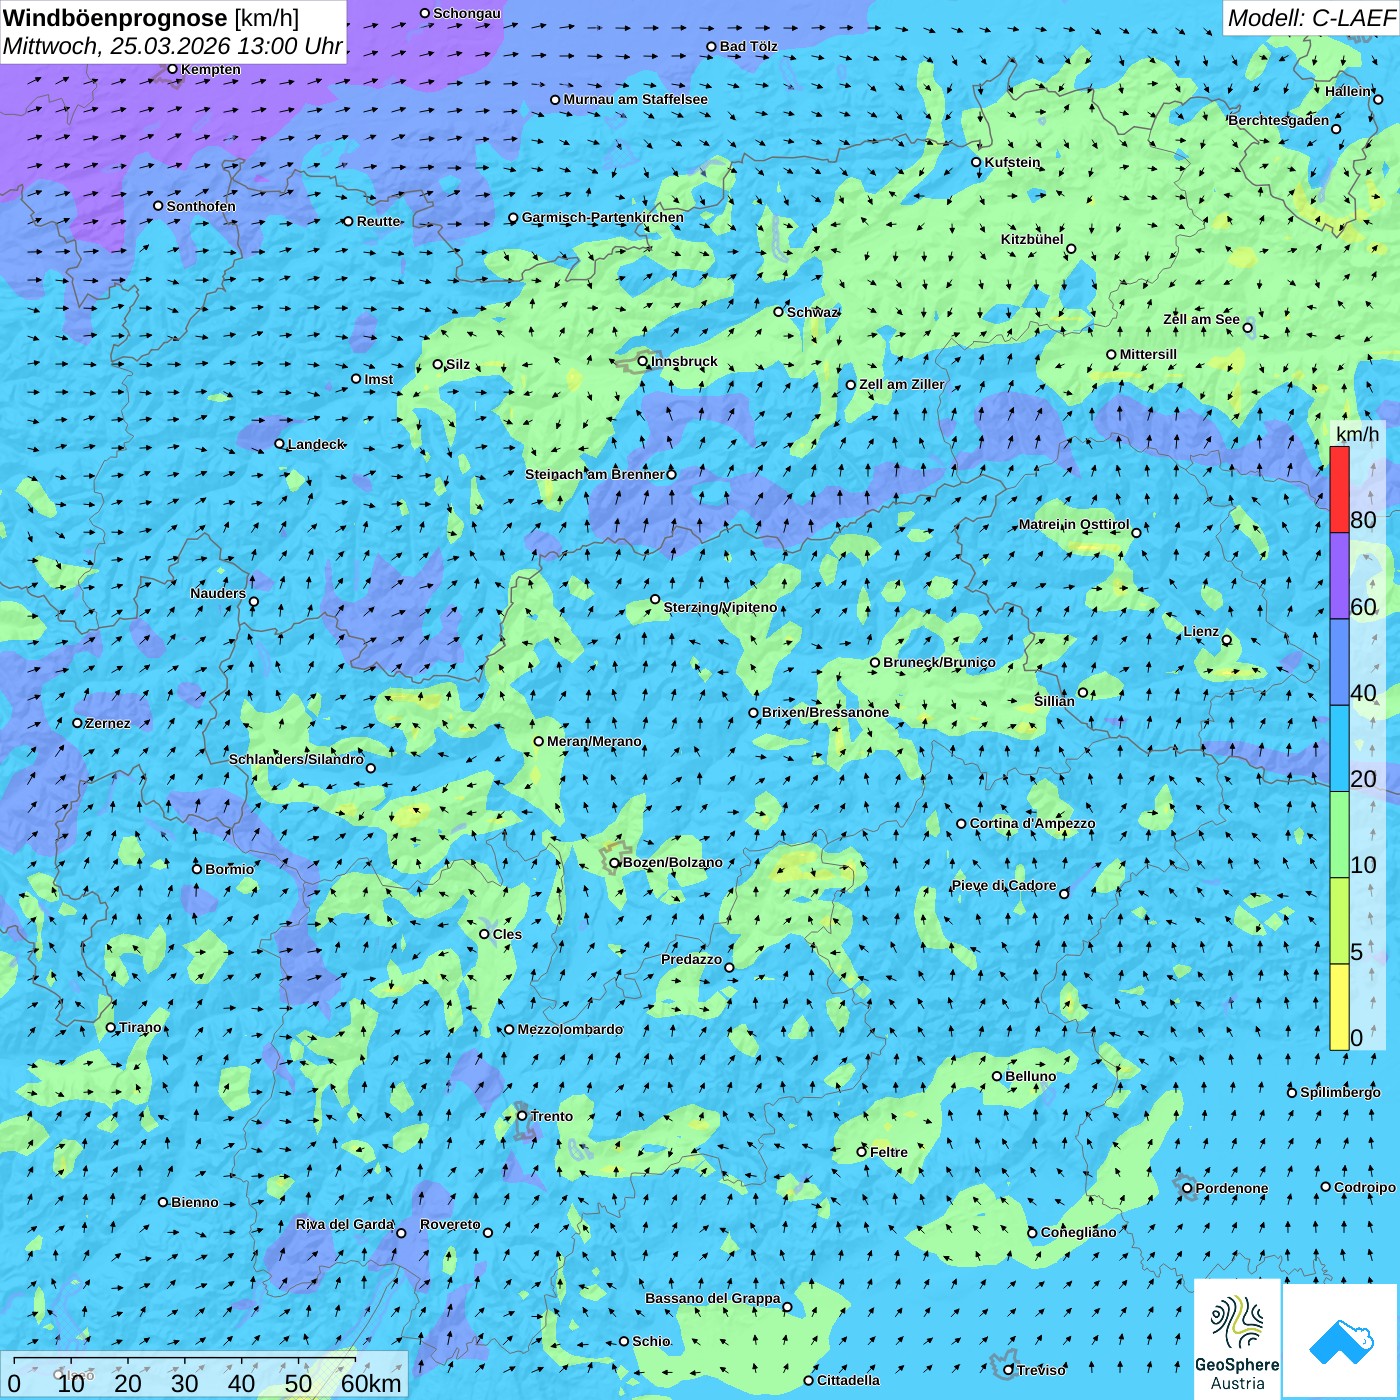Viewport: 1400px width, 1400px height.
Task: Click the Kufstein city marker
Action: (976, 162)
